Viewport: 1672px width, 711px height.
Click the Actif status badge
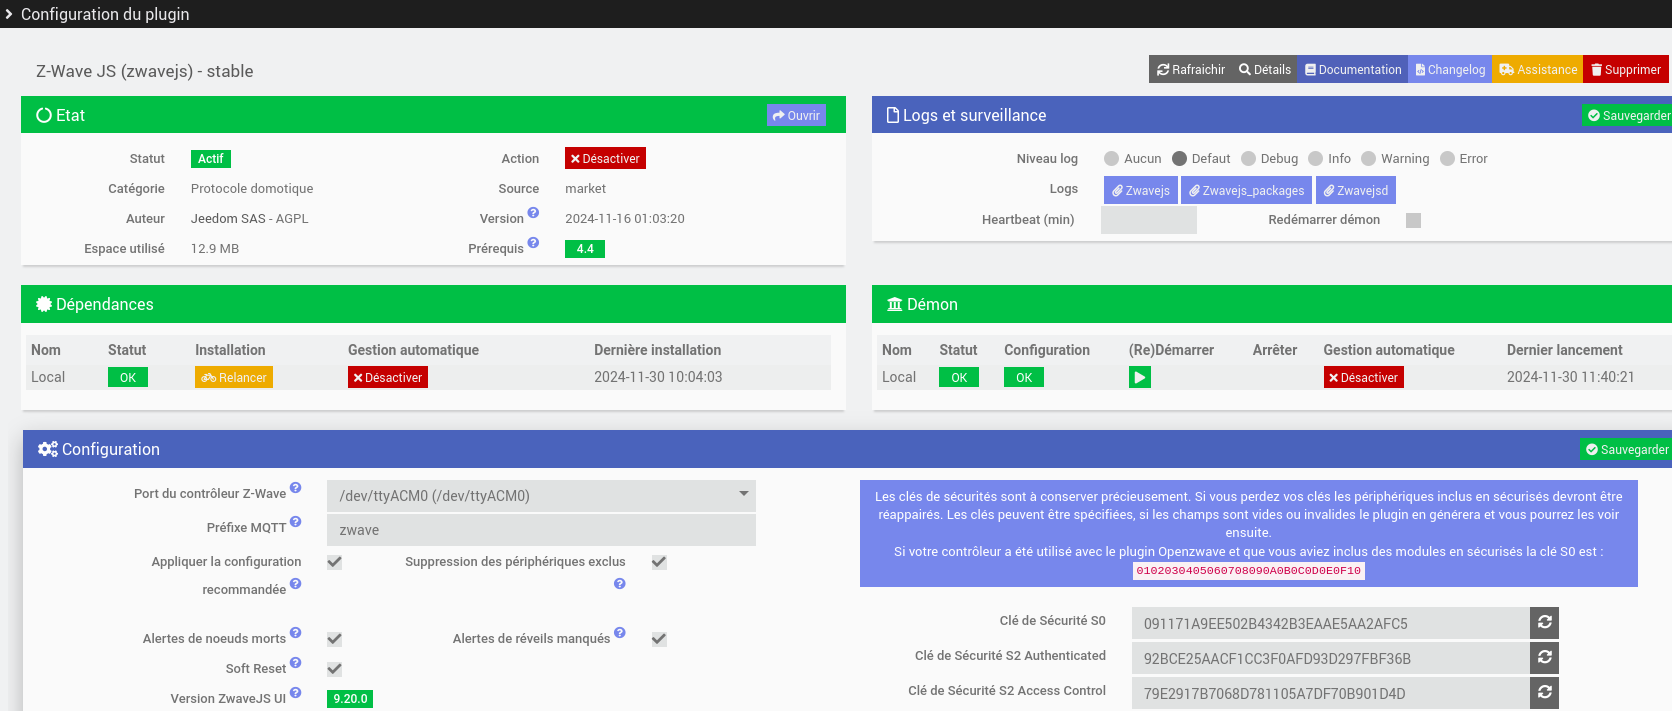coord(211,158)
